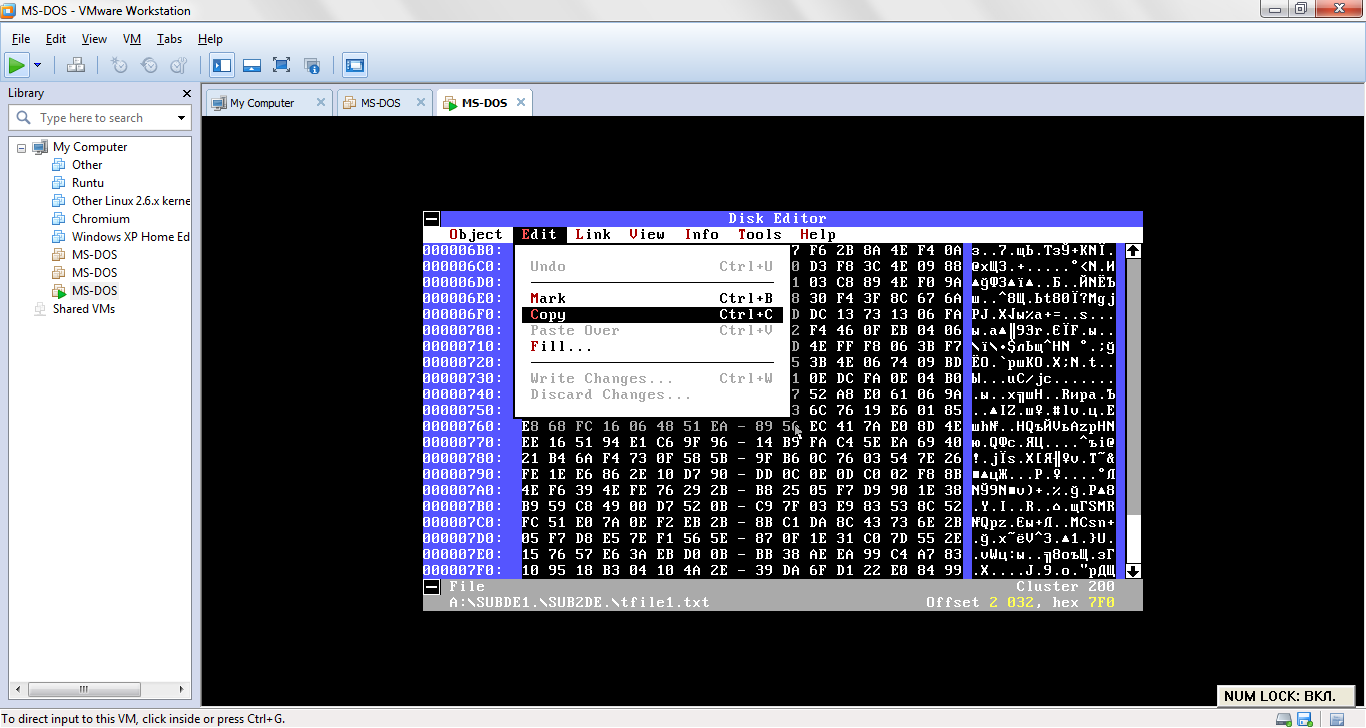Choose Mark Ctrl+B in Edit menu
The image size is (1366, 728).
pyautogui.click(x=651, y=299)
